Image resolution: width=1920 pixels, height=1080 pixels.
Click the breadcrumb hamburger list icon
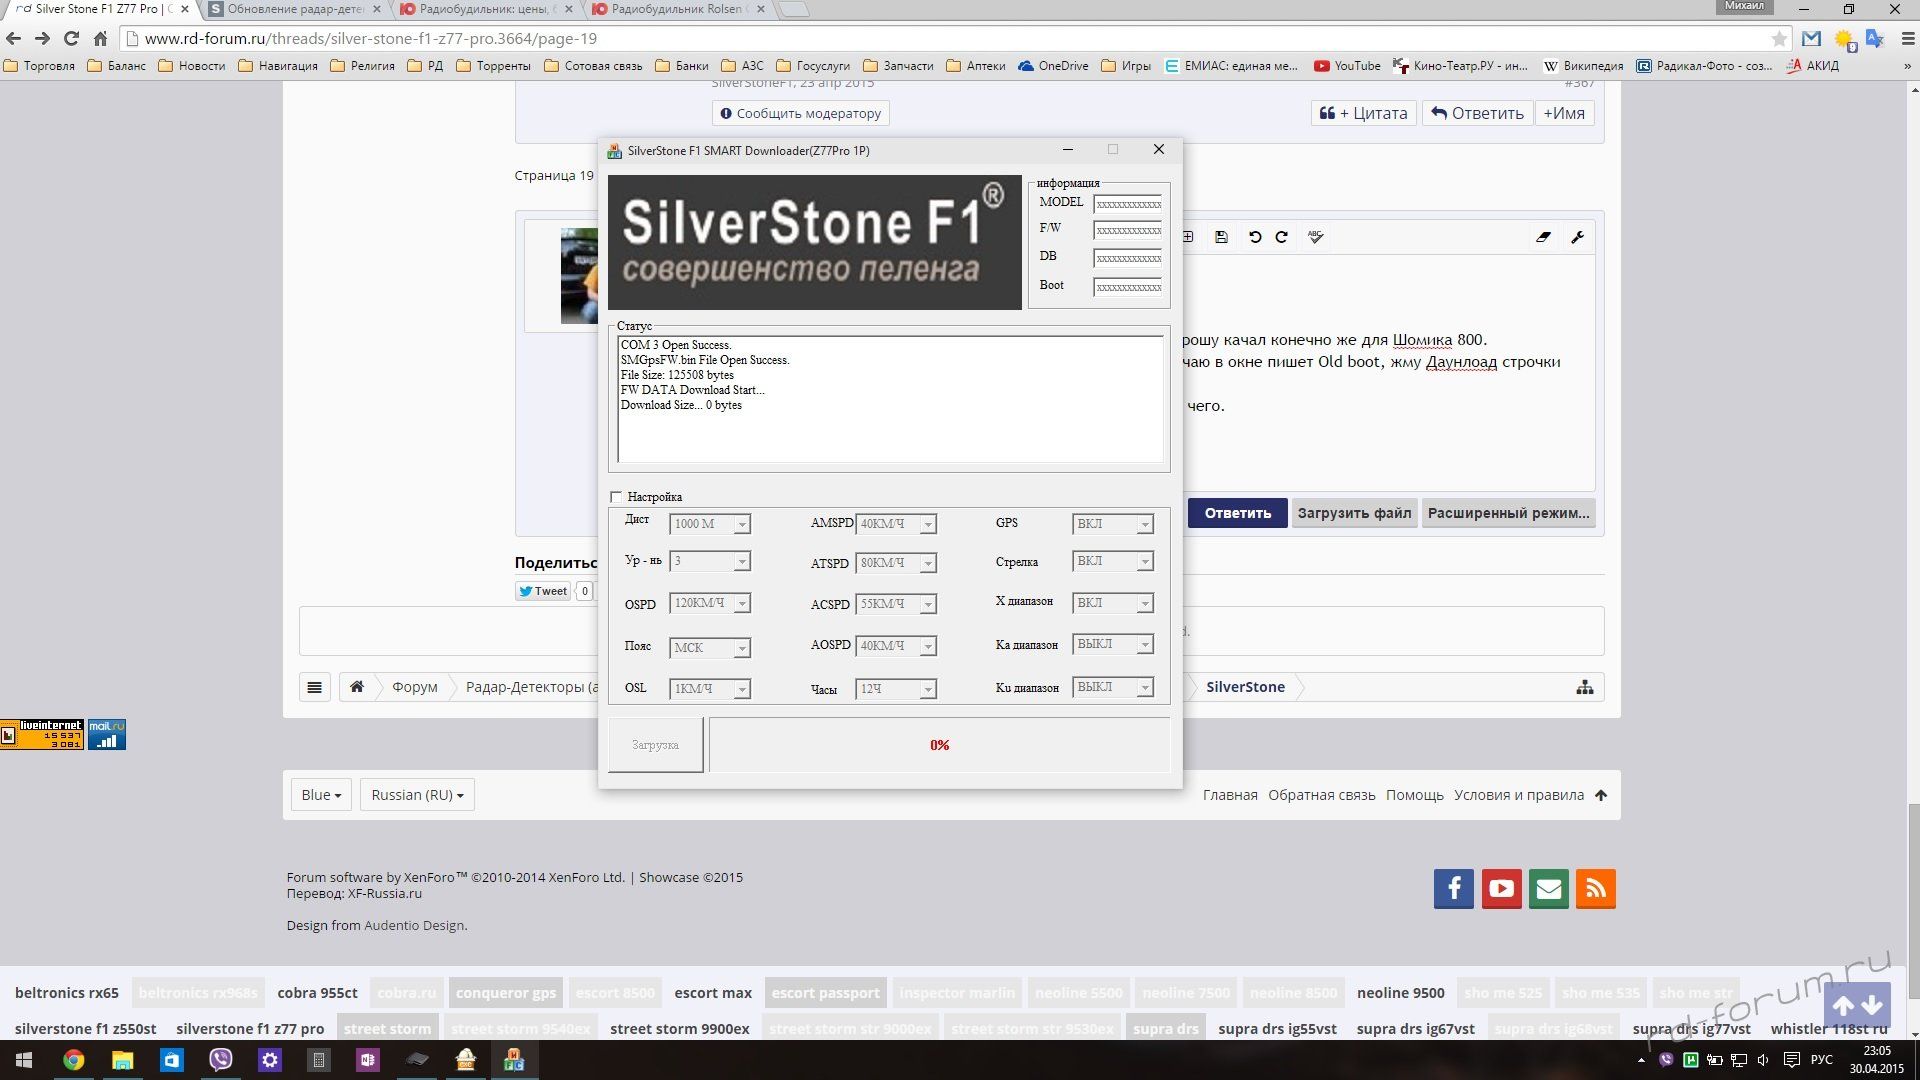coord(314,687)
